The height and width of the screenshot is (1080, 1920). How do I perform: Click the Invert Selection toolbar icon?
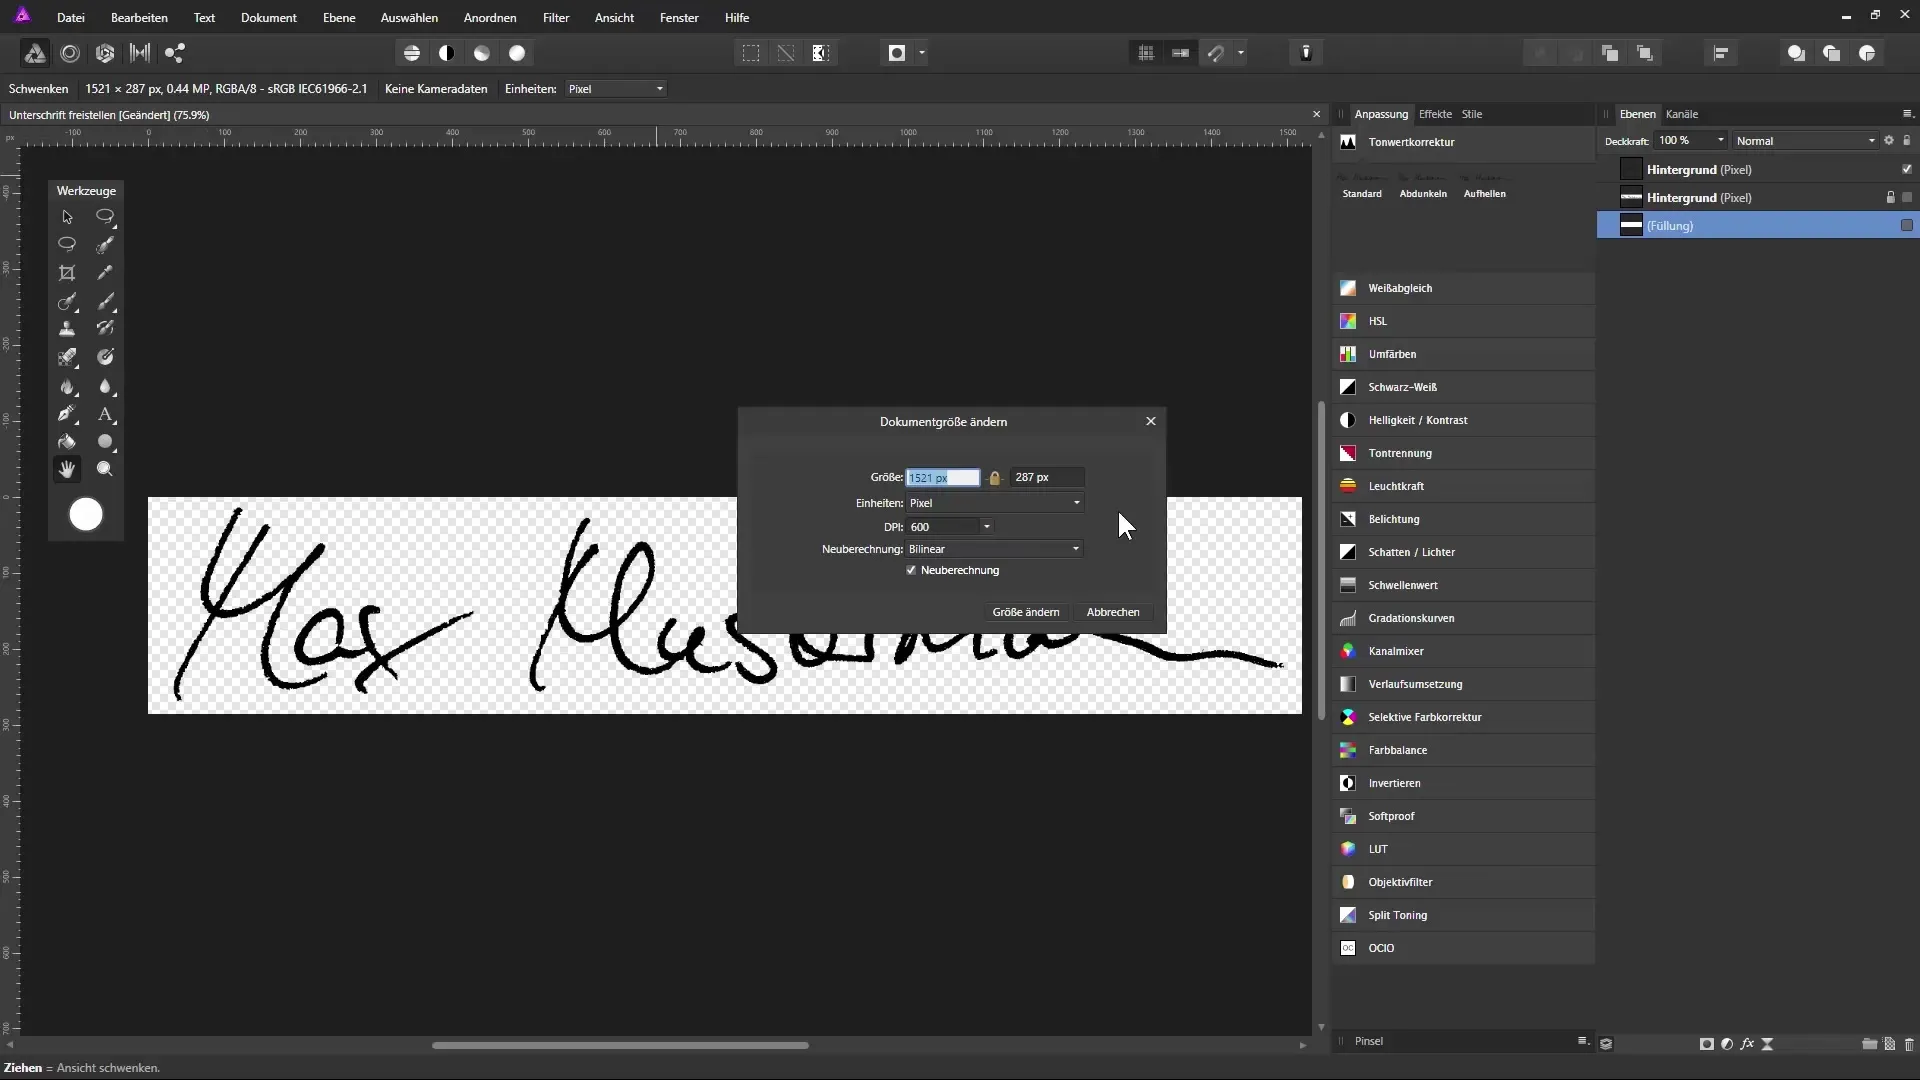point(821,54)
